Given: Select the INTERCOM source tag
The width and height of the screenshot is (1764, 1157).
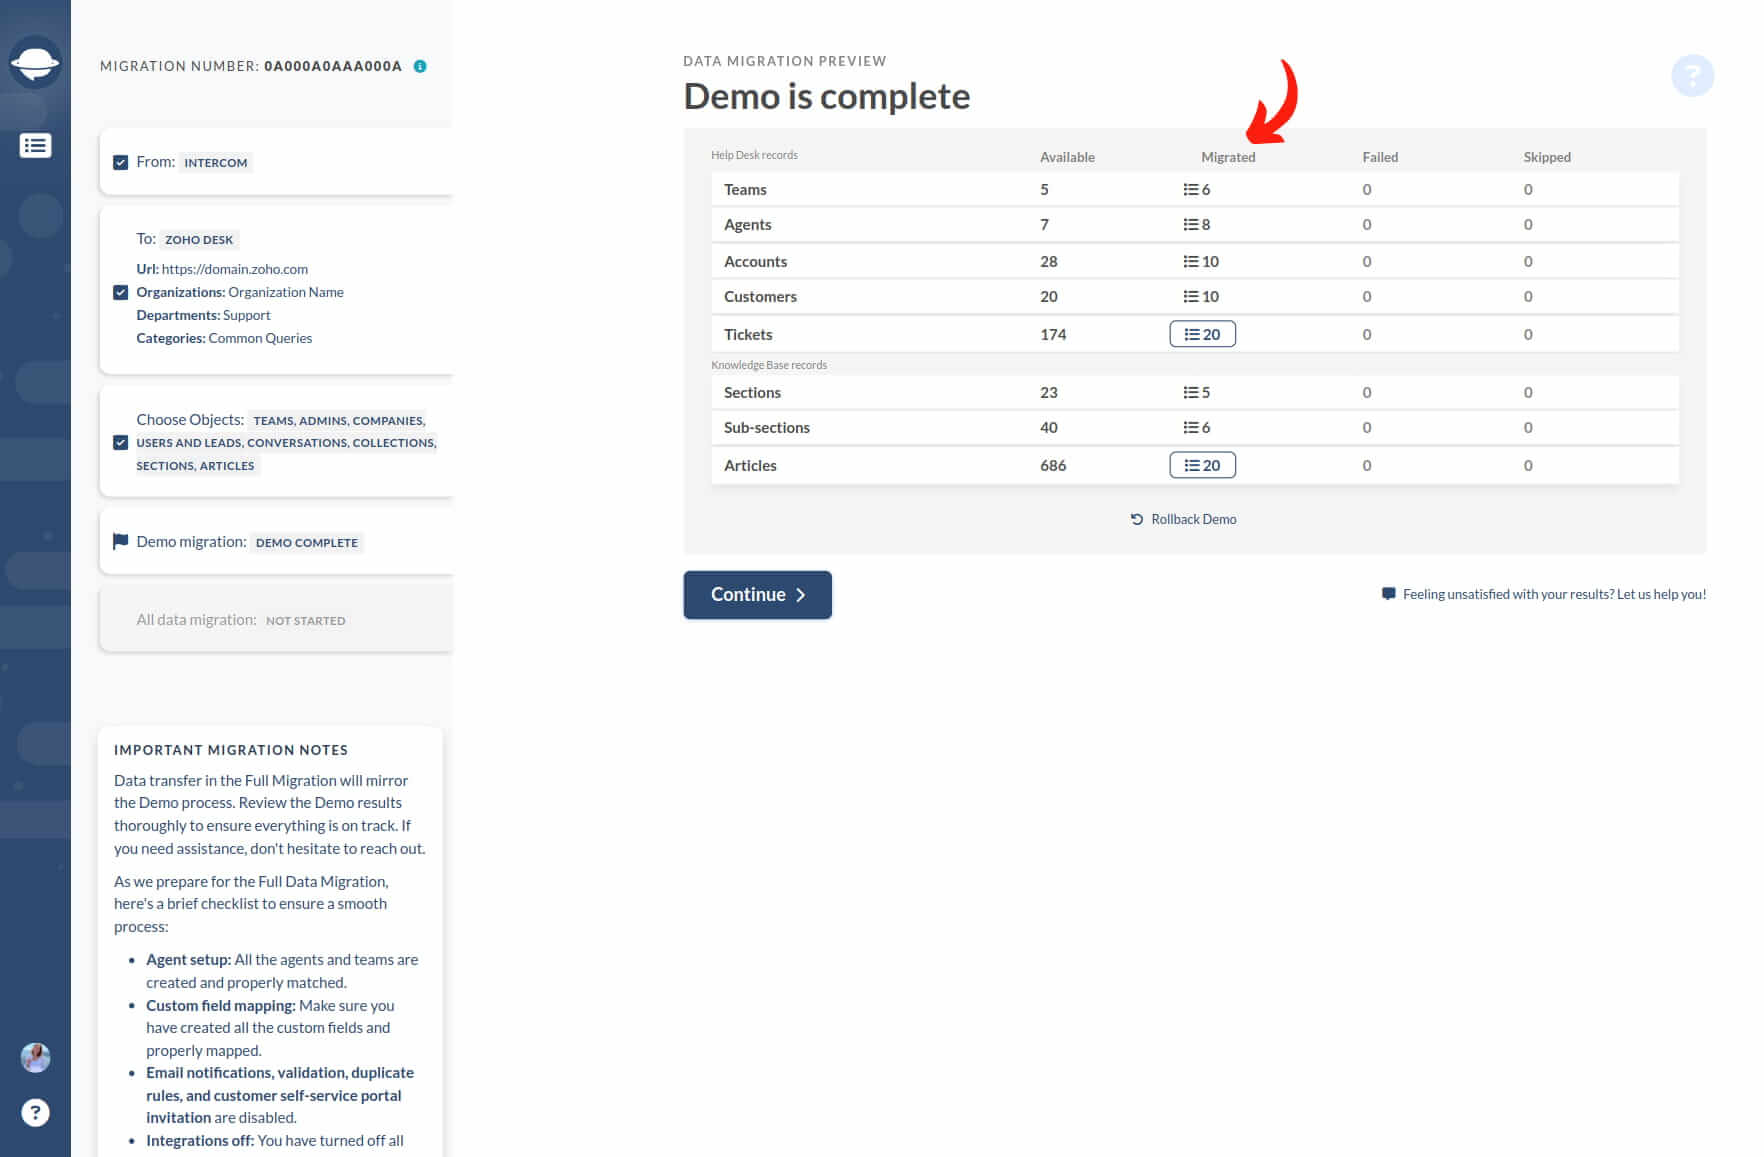Looking at the screenshot, I should (216, 162).
